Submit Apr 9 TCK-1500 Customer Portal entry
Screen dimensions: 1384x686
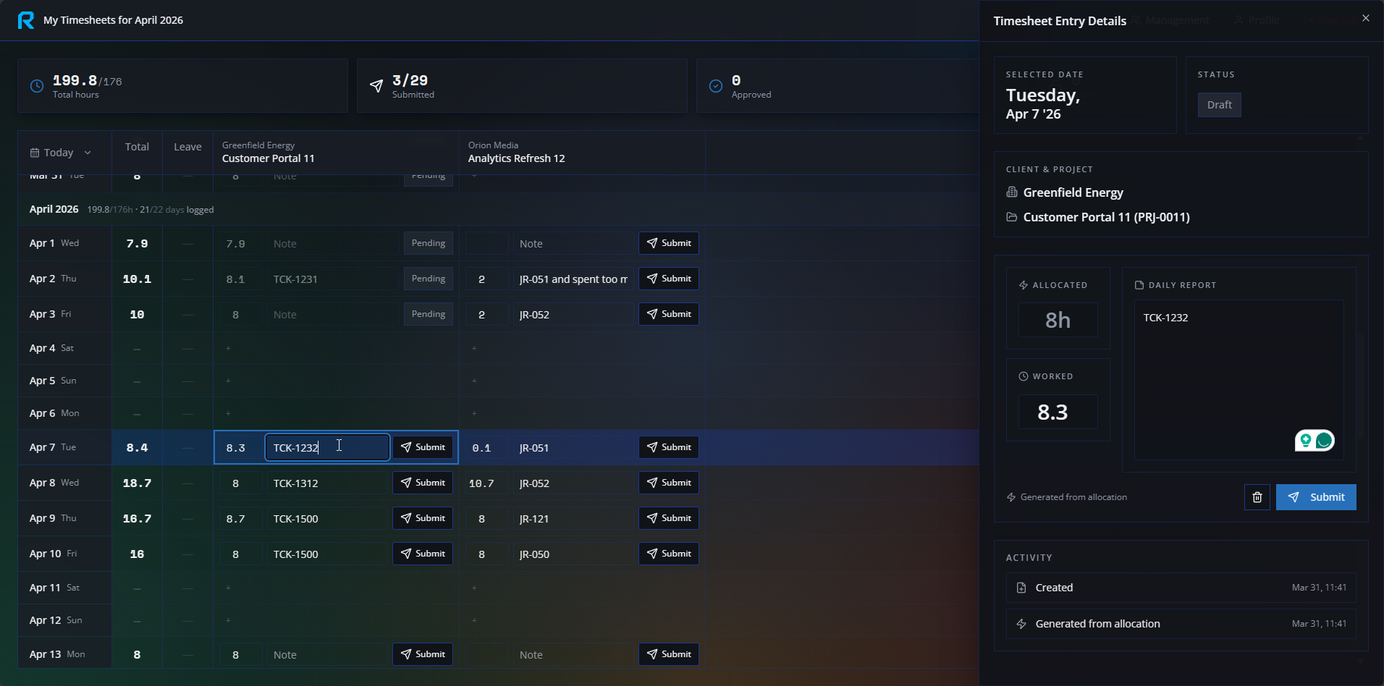click(422, 518)
